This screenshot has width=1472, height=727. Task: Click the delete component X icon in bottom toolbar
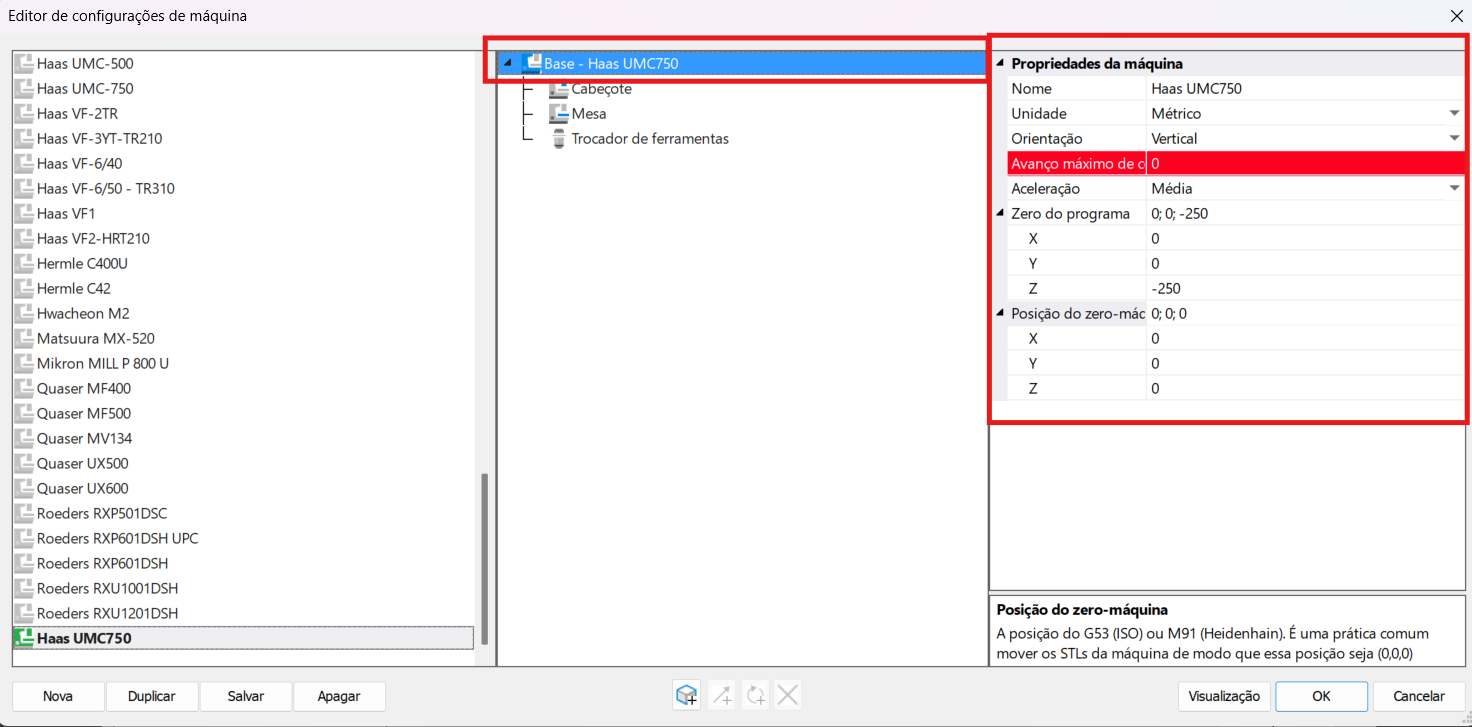(788, 695)
